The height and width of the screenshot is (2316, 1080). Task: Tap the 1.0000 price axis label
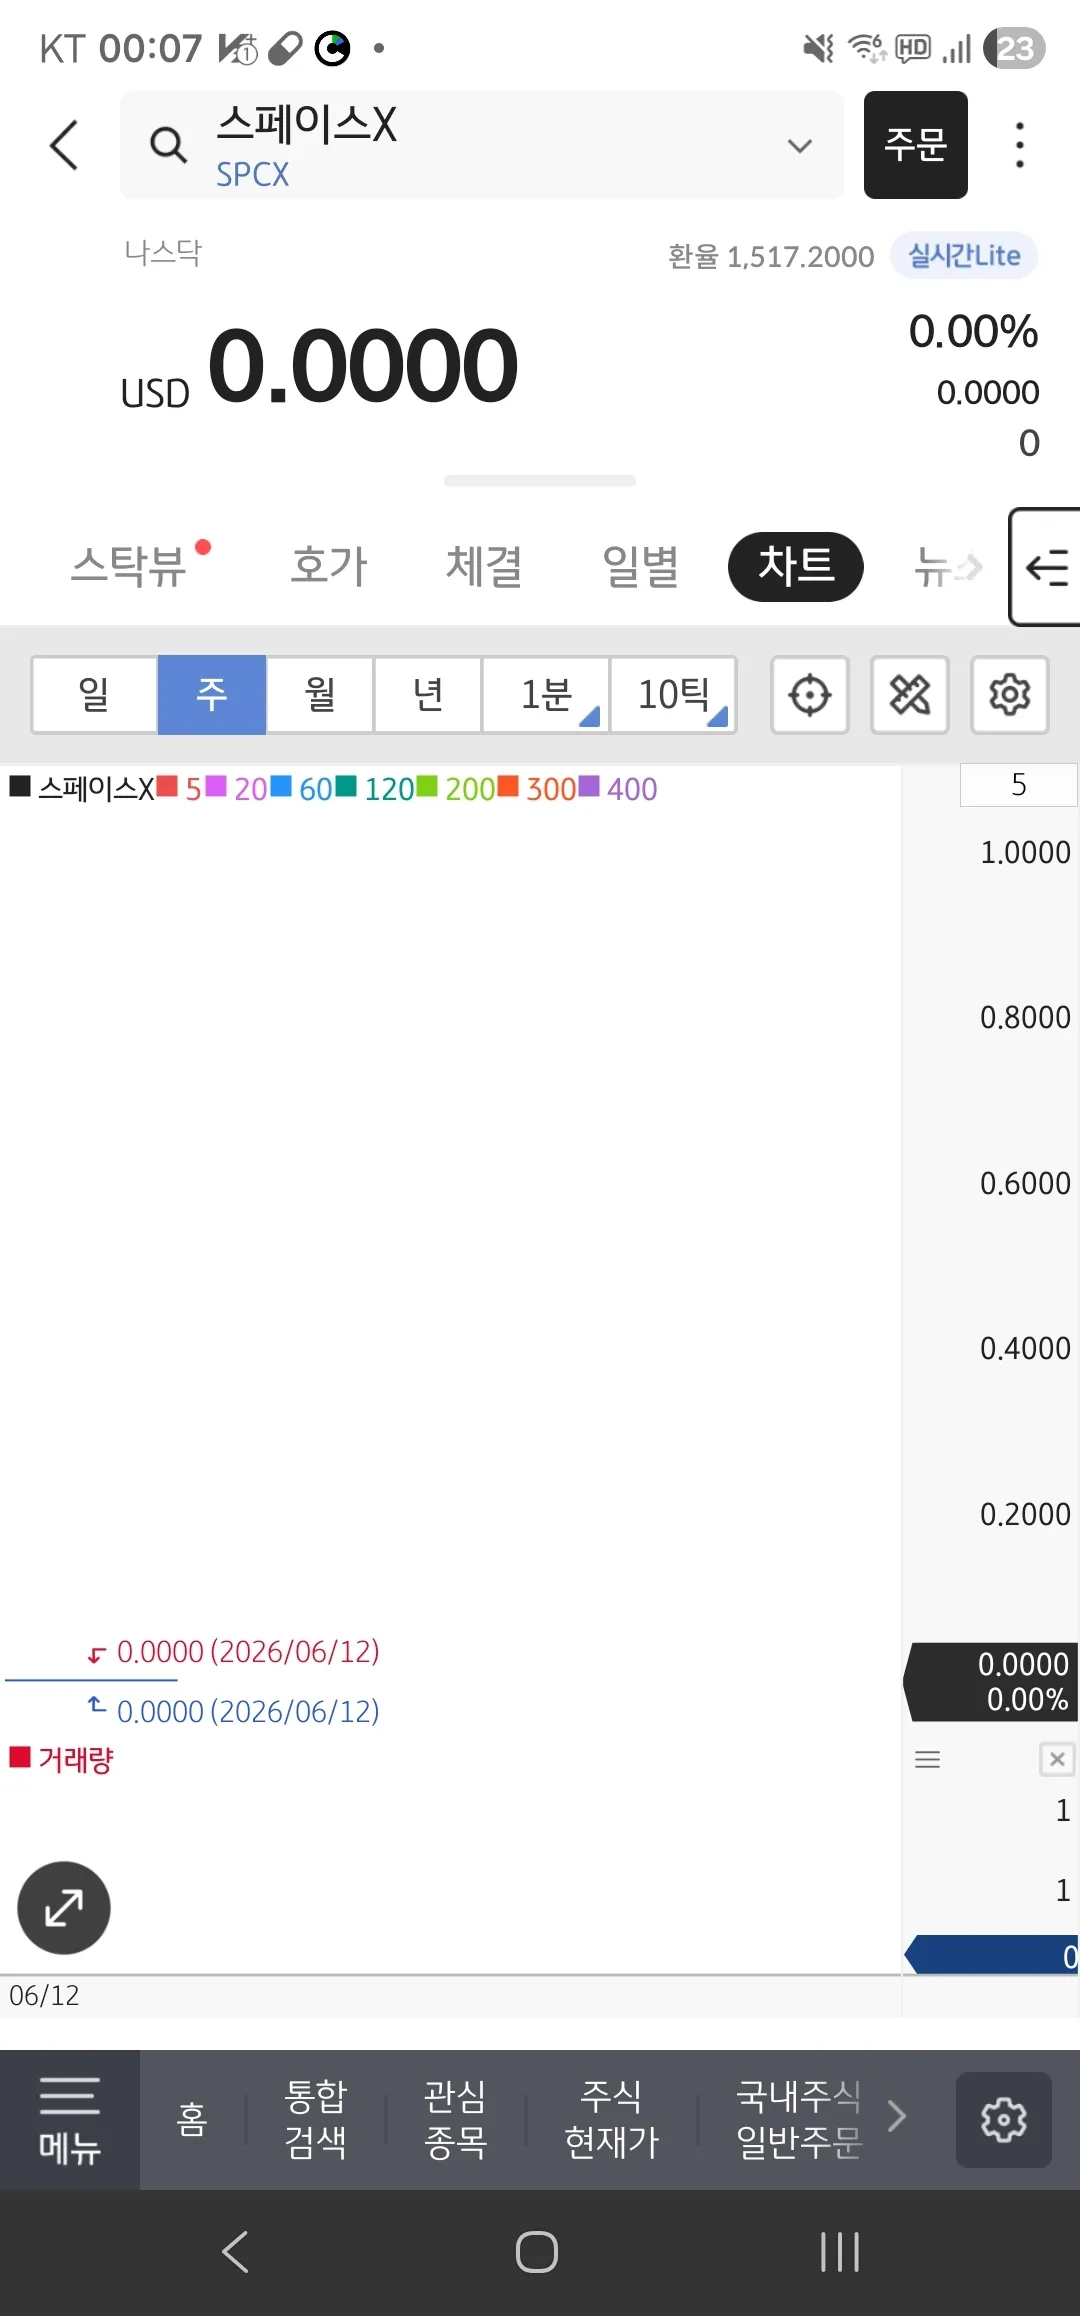pyautogui.click(x=1025, y=852)
